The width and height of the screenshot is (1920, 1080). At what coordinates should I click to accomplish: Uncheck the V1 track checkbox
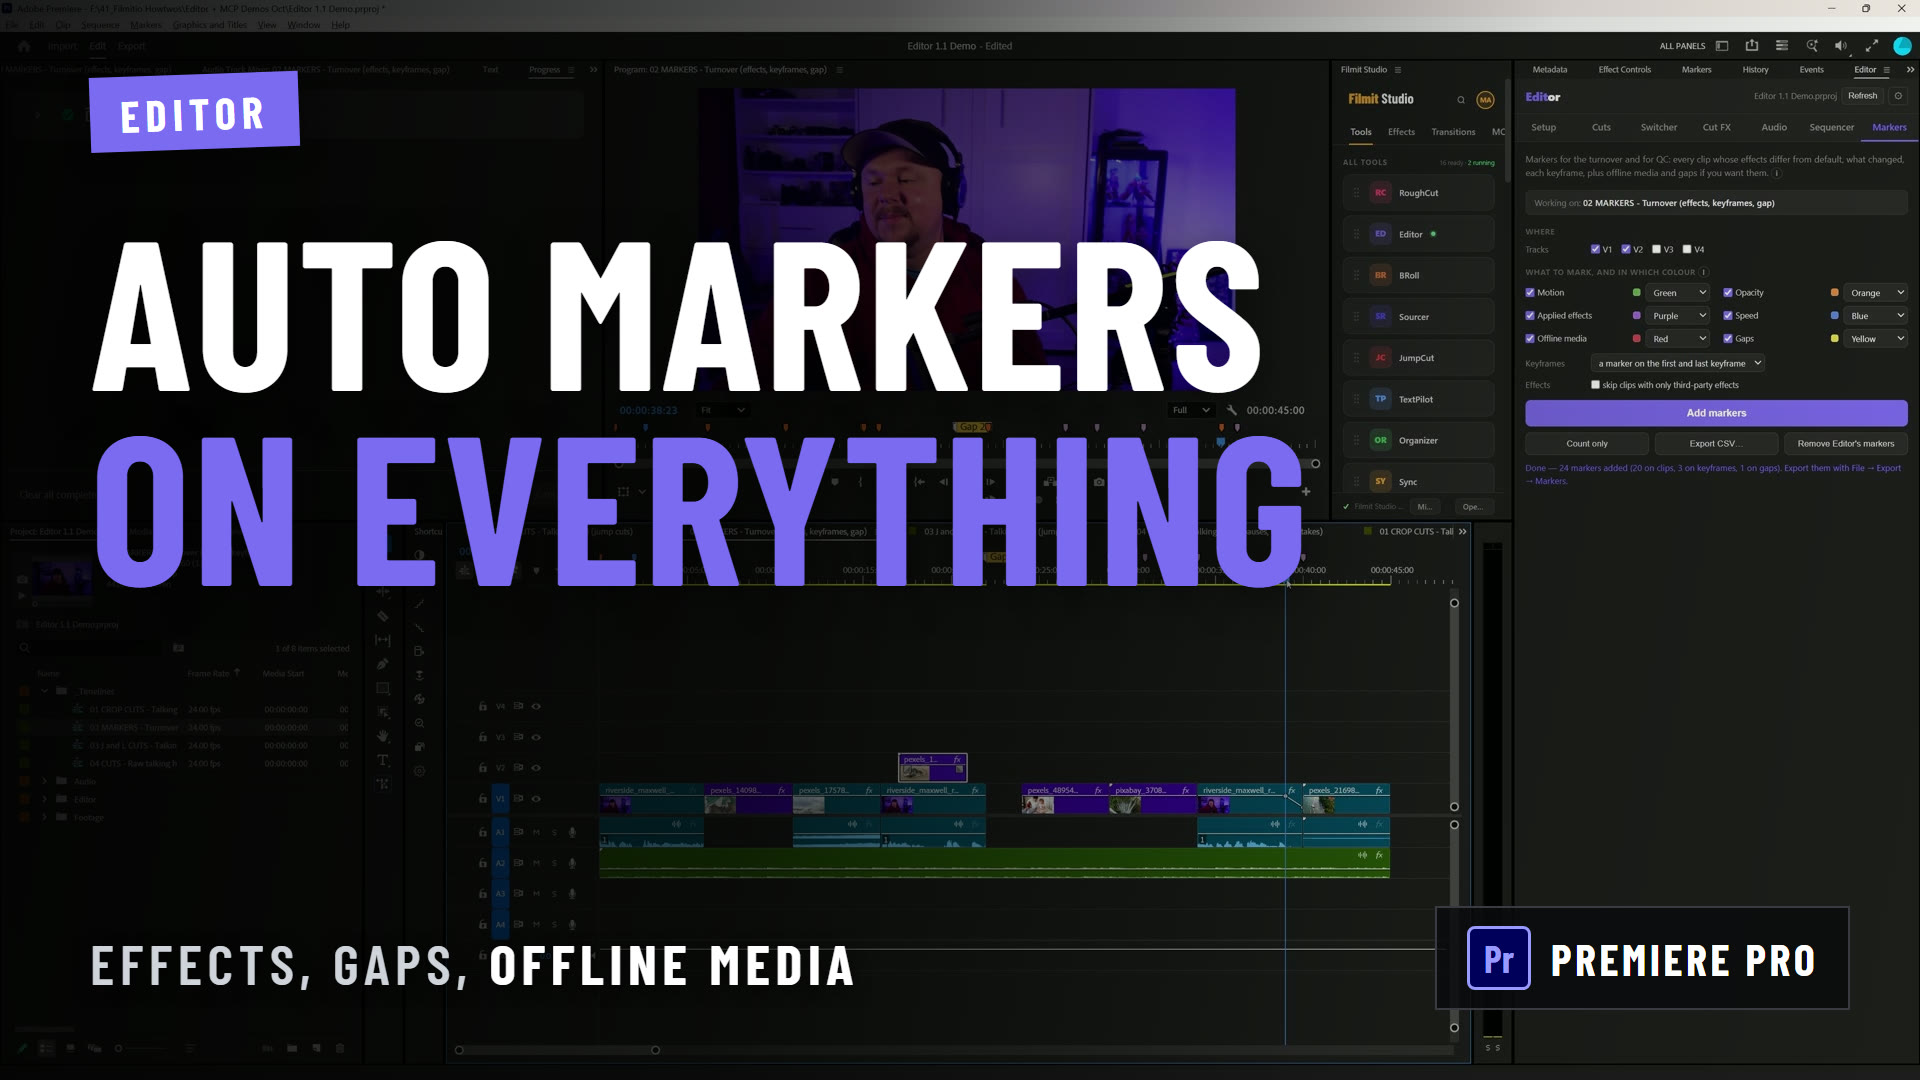[1595, 249]
